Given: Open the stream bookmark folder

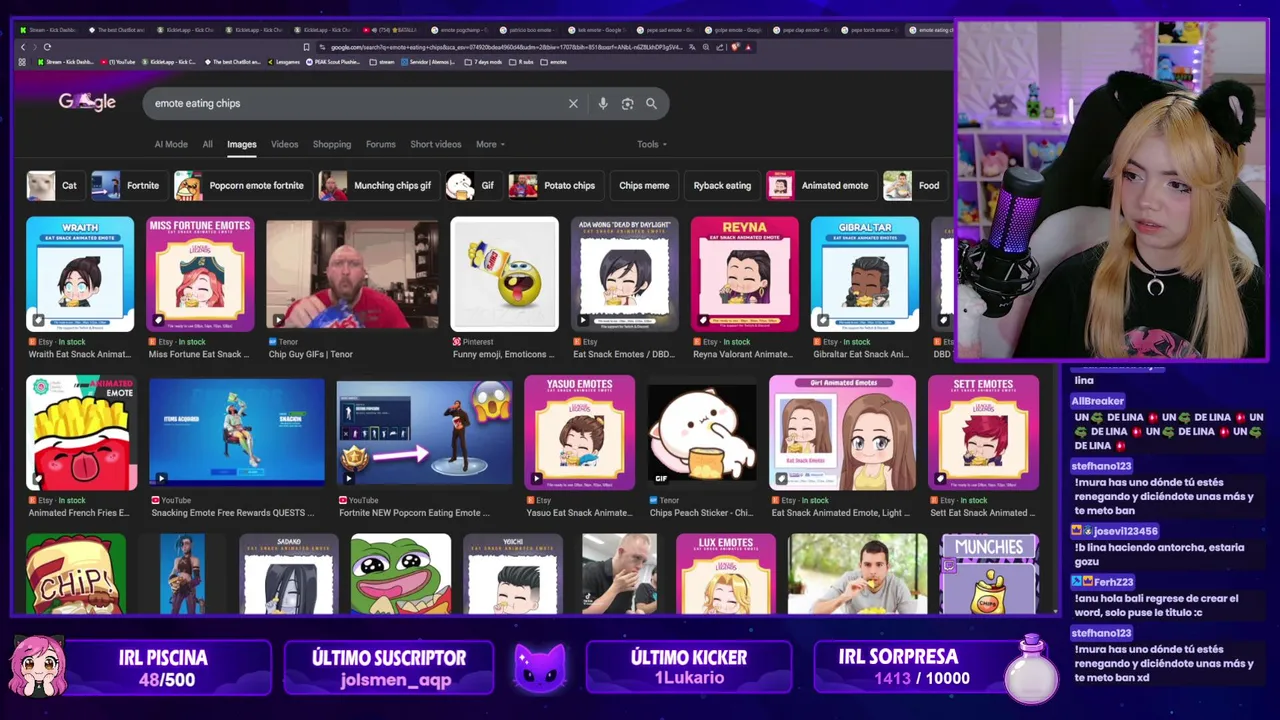Looking at the screenshot, I should pos(383,62).
